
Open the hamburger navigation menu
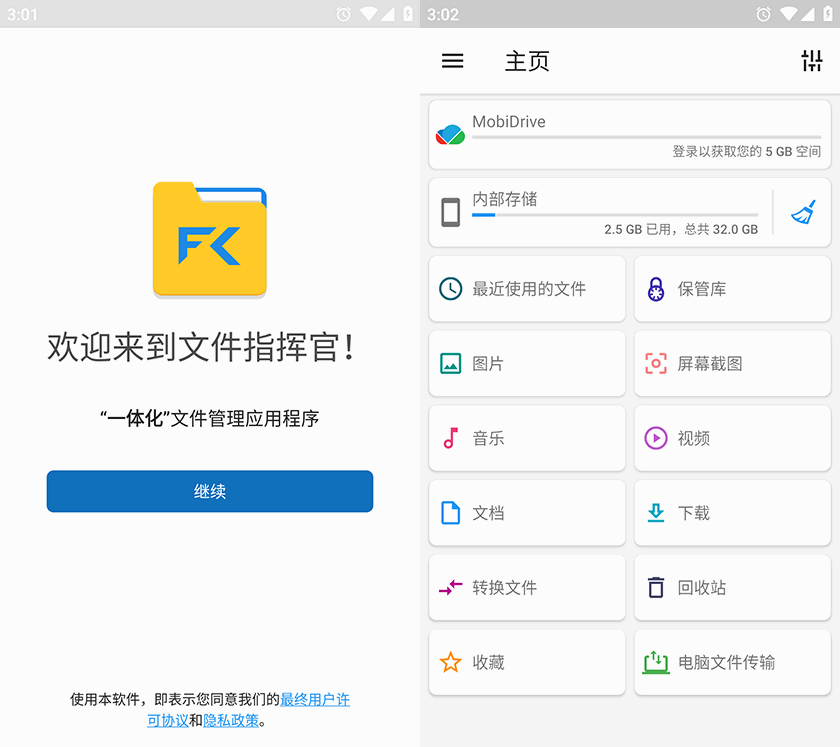coord(452,61)
